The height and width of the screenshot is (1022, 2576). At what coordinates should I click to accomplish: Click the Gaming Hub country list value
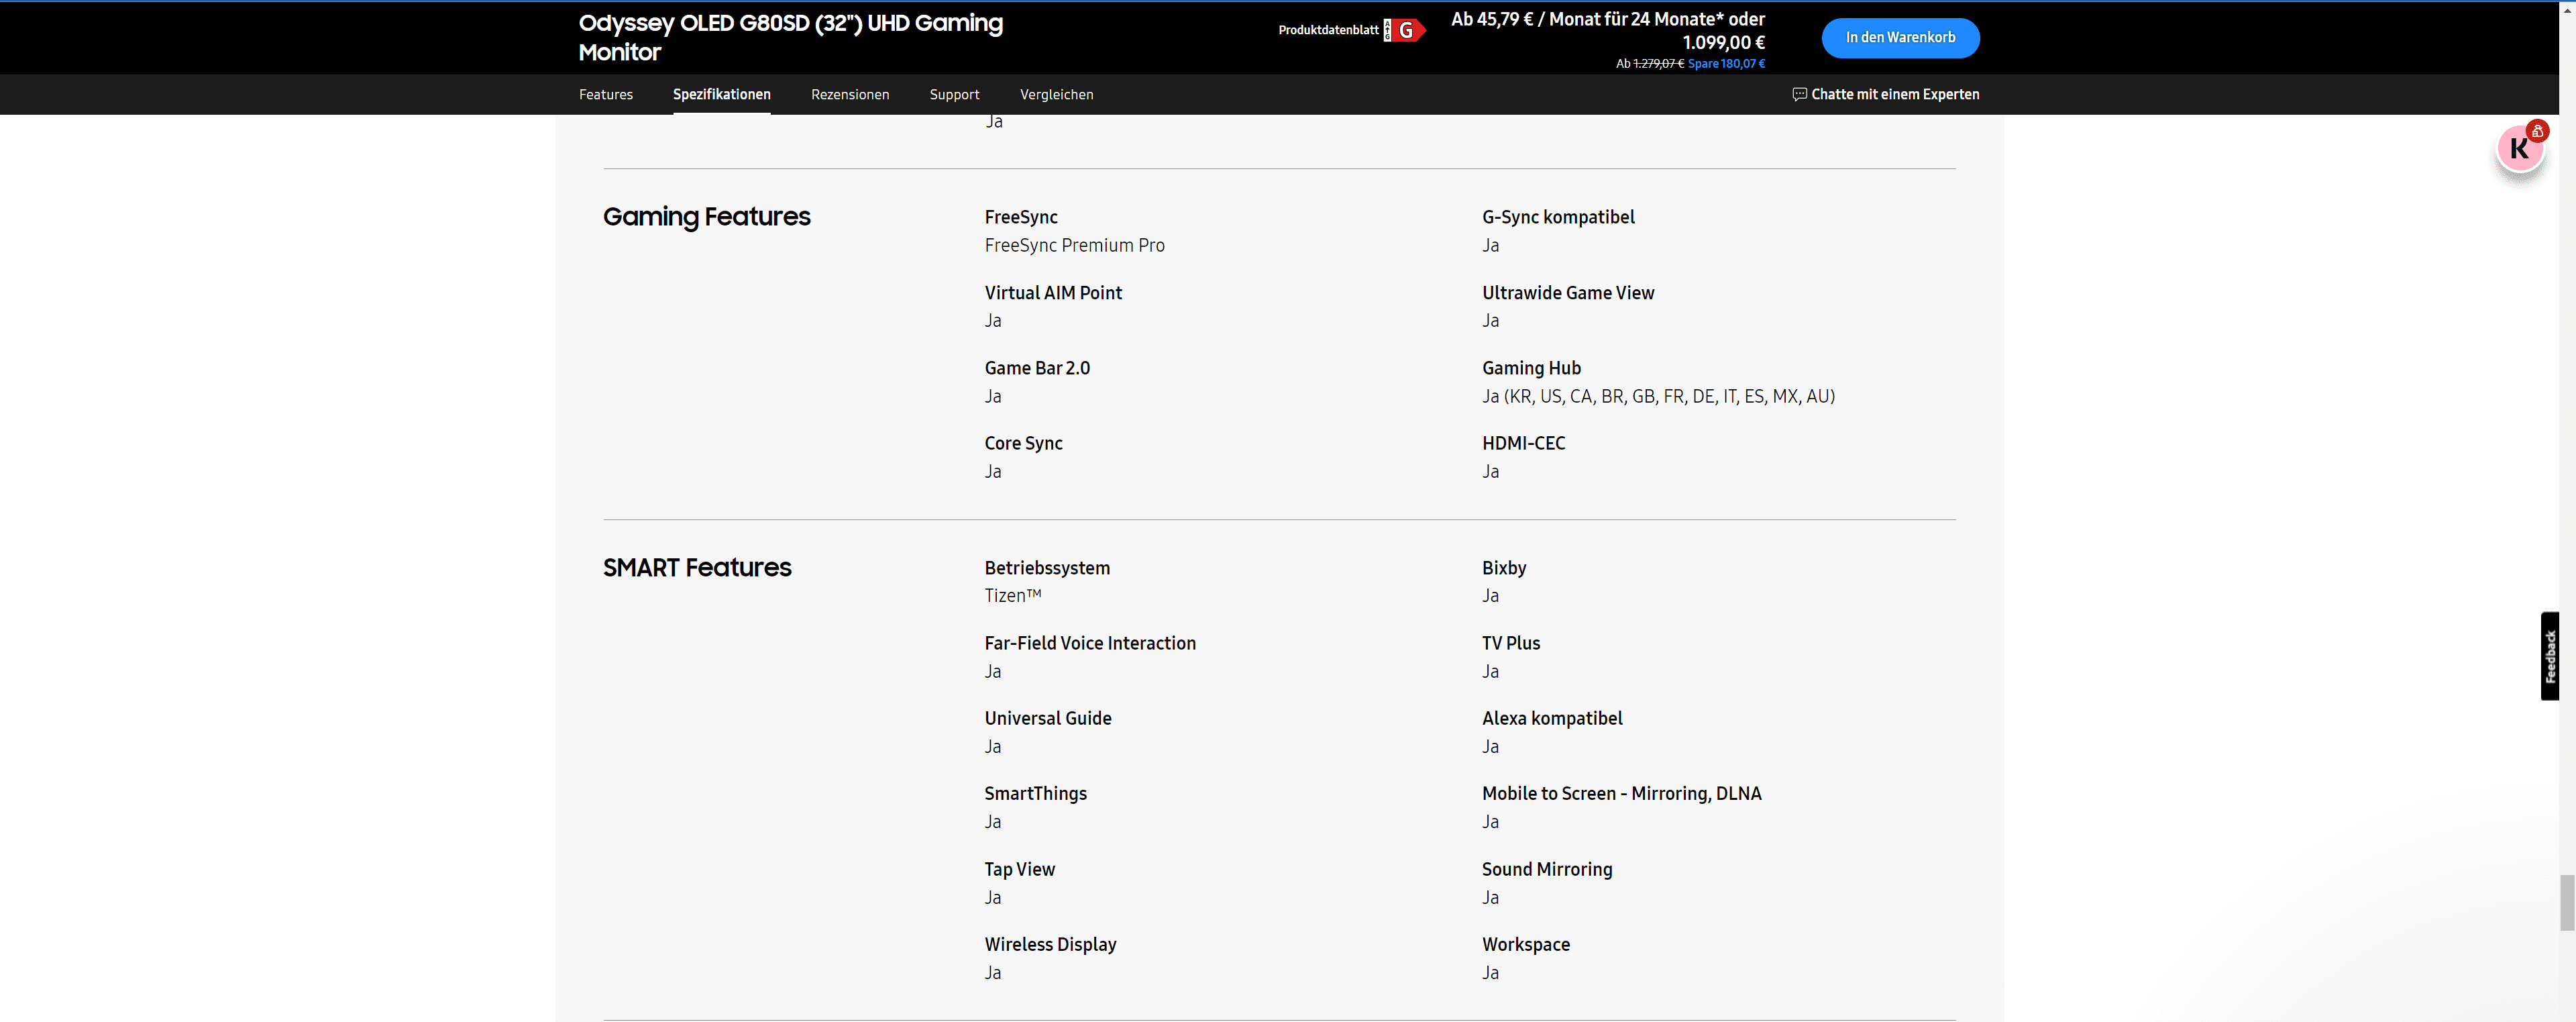1658,397
